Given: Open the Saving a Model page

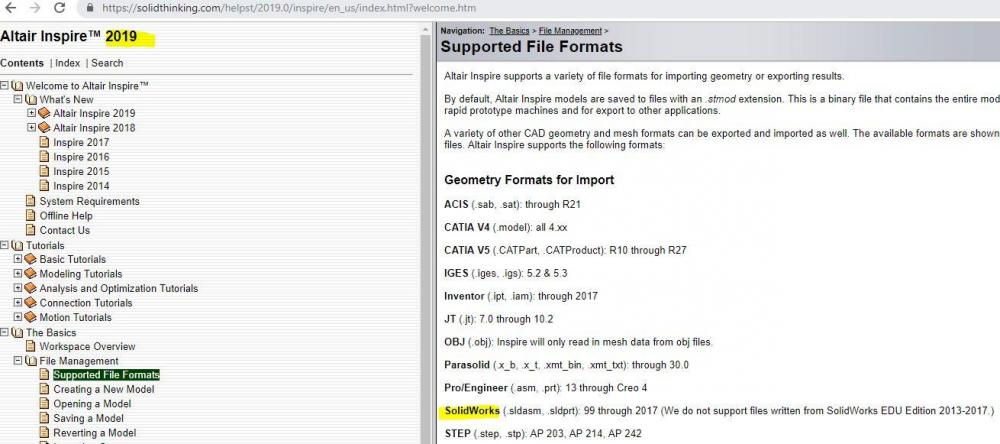Looking at the screenshot, I should coord(89,418).
